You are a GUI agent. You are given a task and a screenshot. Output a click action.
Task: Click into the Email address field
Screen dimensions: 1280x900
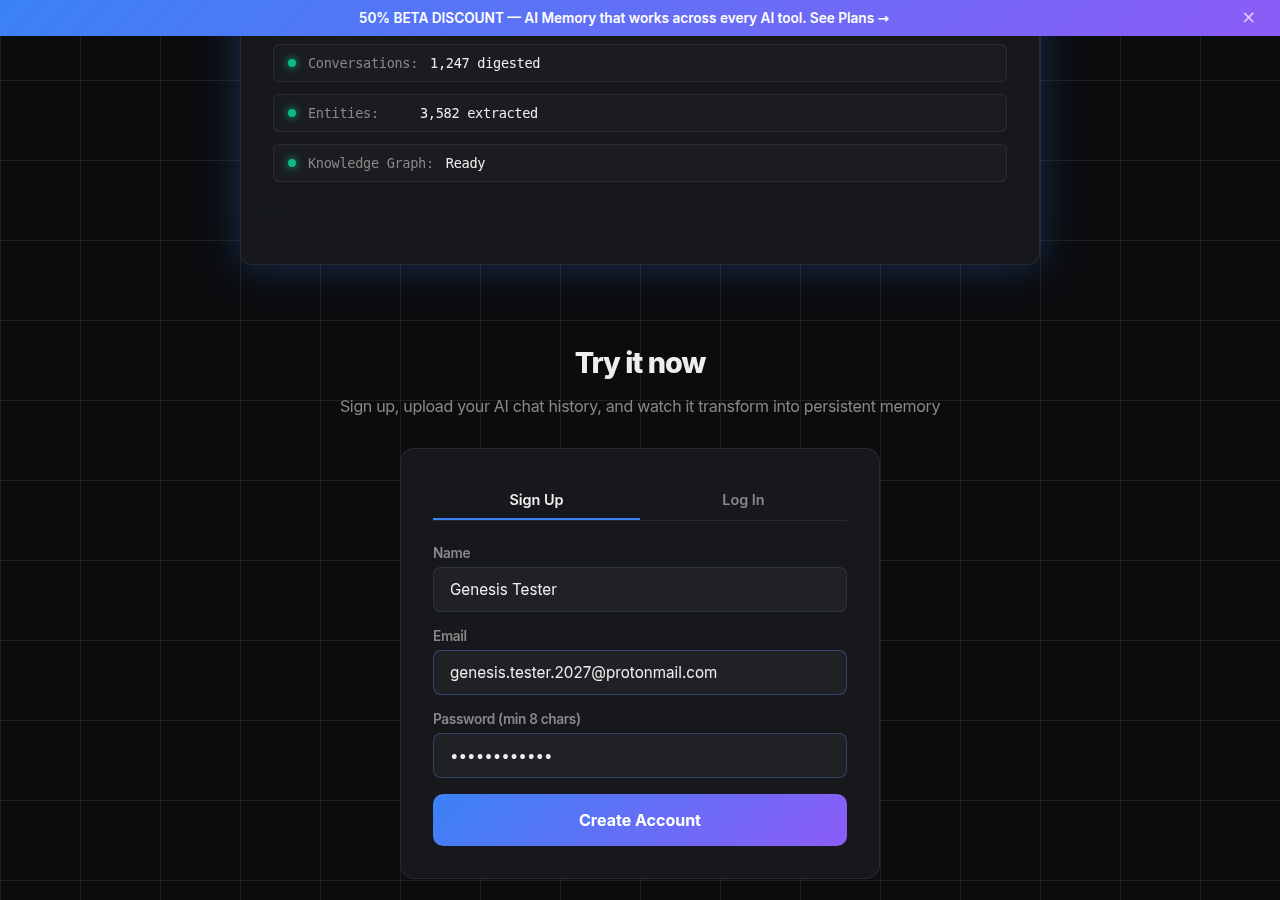[x=640, y=672]
